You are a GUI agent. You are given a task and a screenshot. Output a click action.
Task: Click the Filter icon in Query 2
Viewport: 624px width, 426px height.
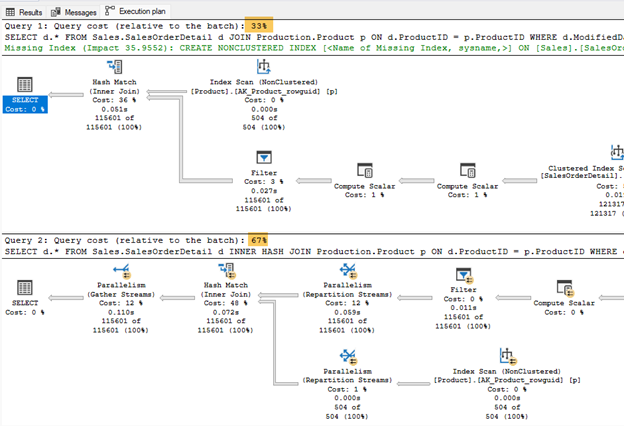click(464, 275)
